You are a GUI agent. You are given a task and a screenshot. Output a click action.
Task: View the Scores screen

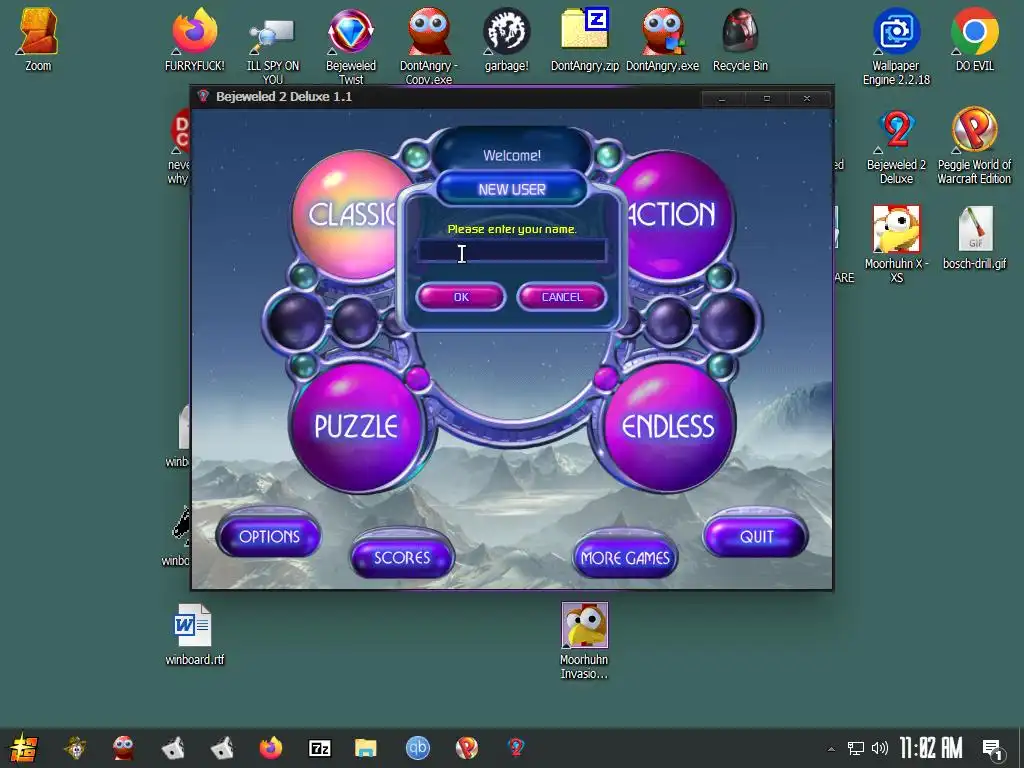click(402, 558)
